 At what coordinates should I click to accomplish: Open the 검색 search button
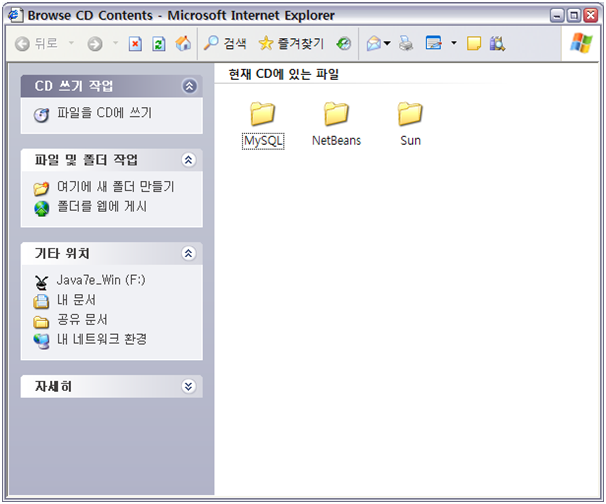[x=225, y=43]
